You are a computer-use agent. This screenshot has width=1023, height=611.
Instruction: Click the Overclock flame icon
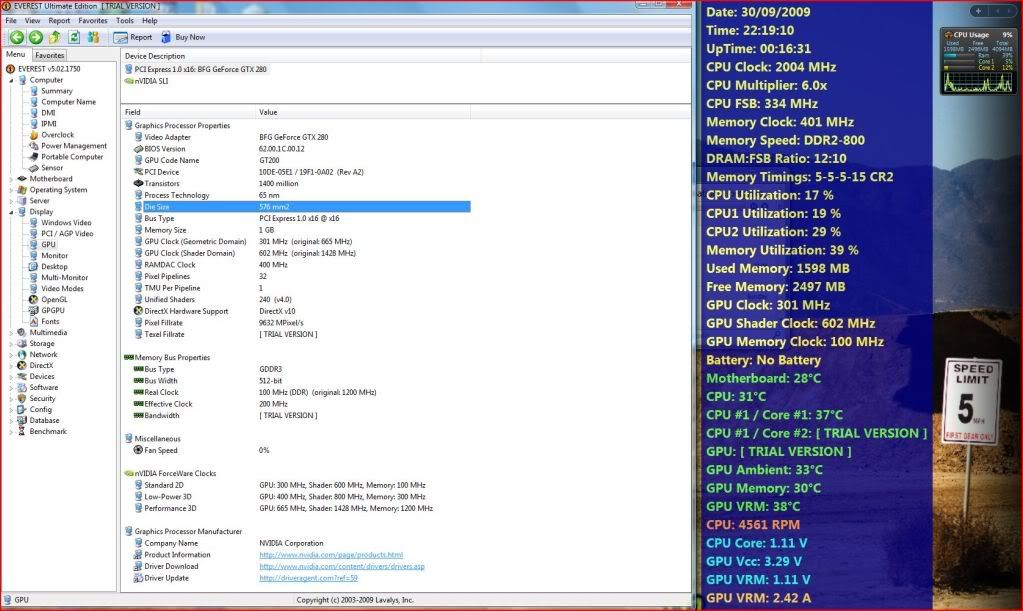pyautogui.click(x=34, y=135)
